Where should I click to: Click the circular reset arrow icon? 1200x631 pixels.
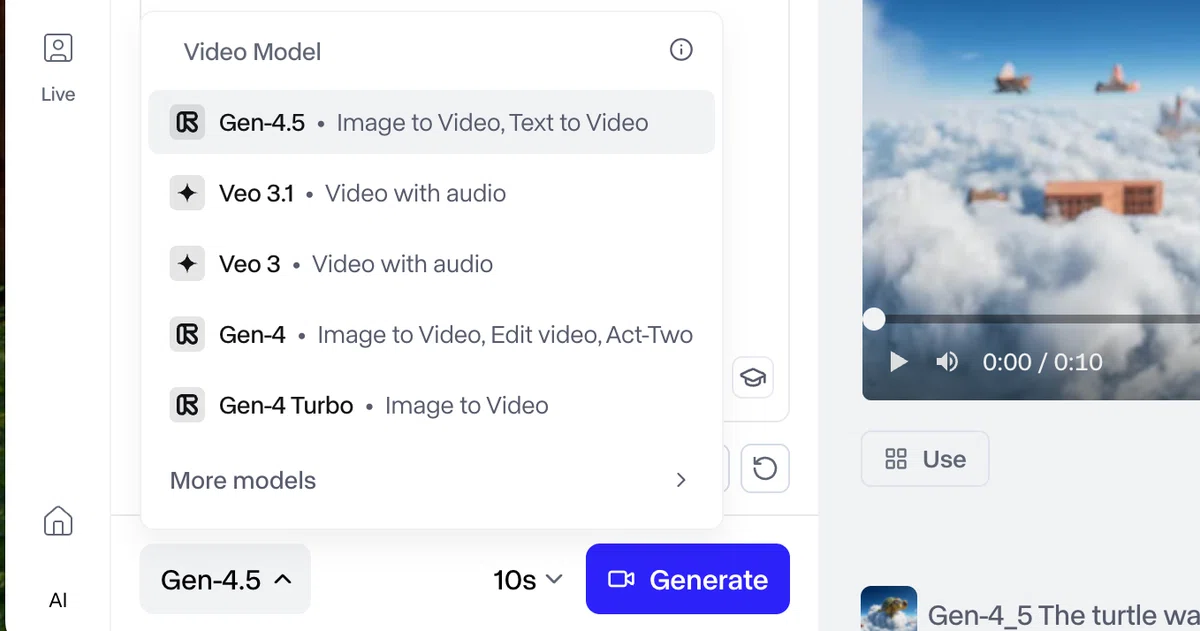[x=765, y=468]
